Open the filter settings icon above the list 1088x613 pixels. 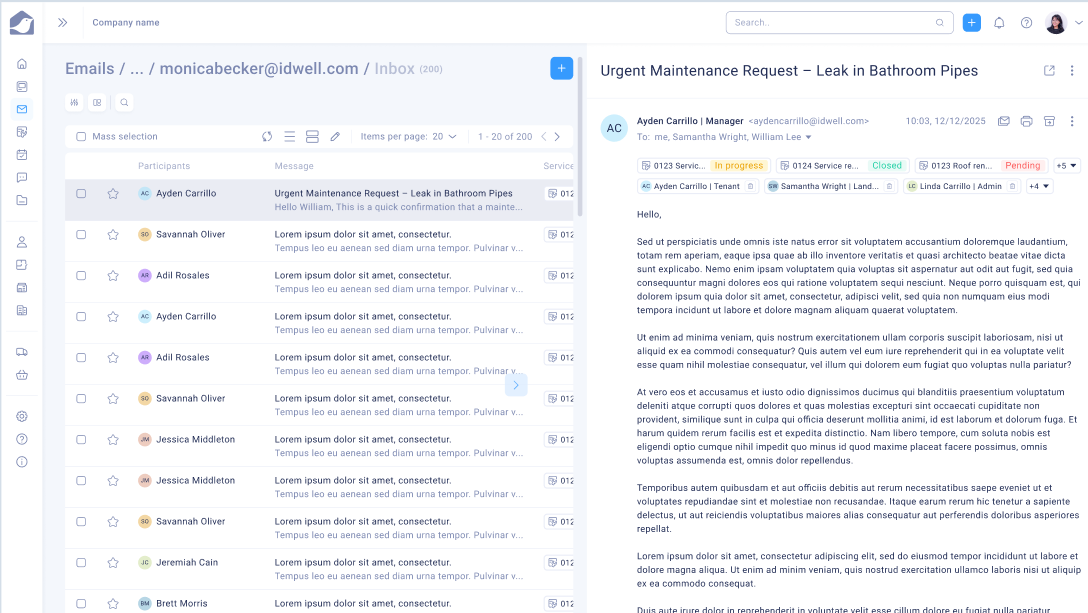(x=75, y=102)
